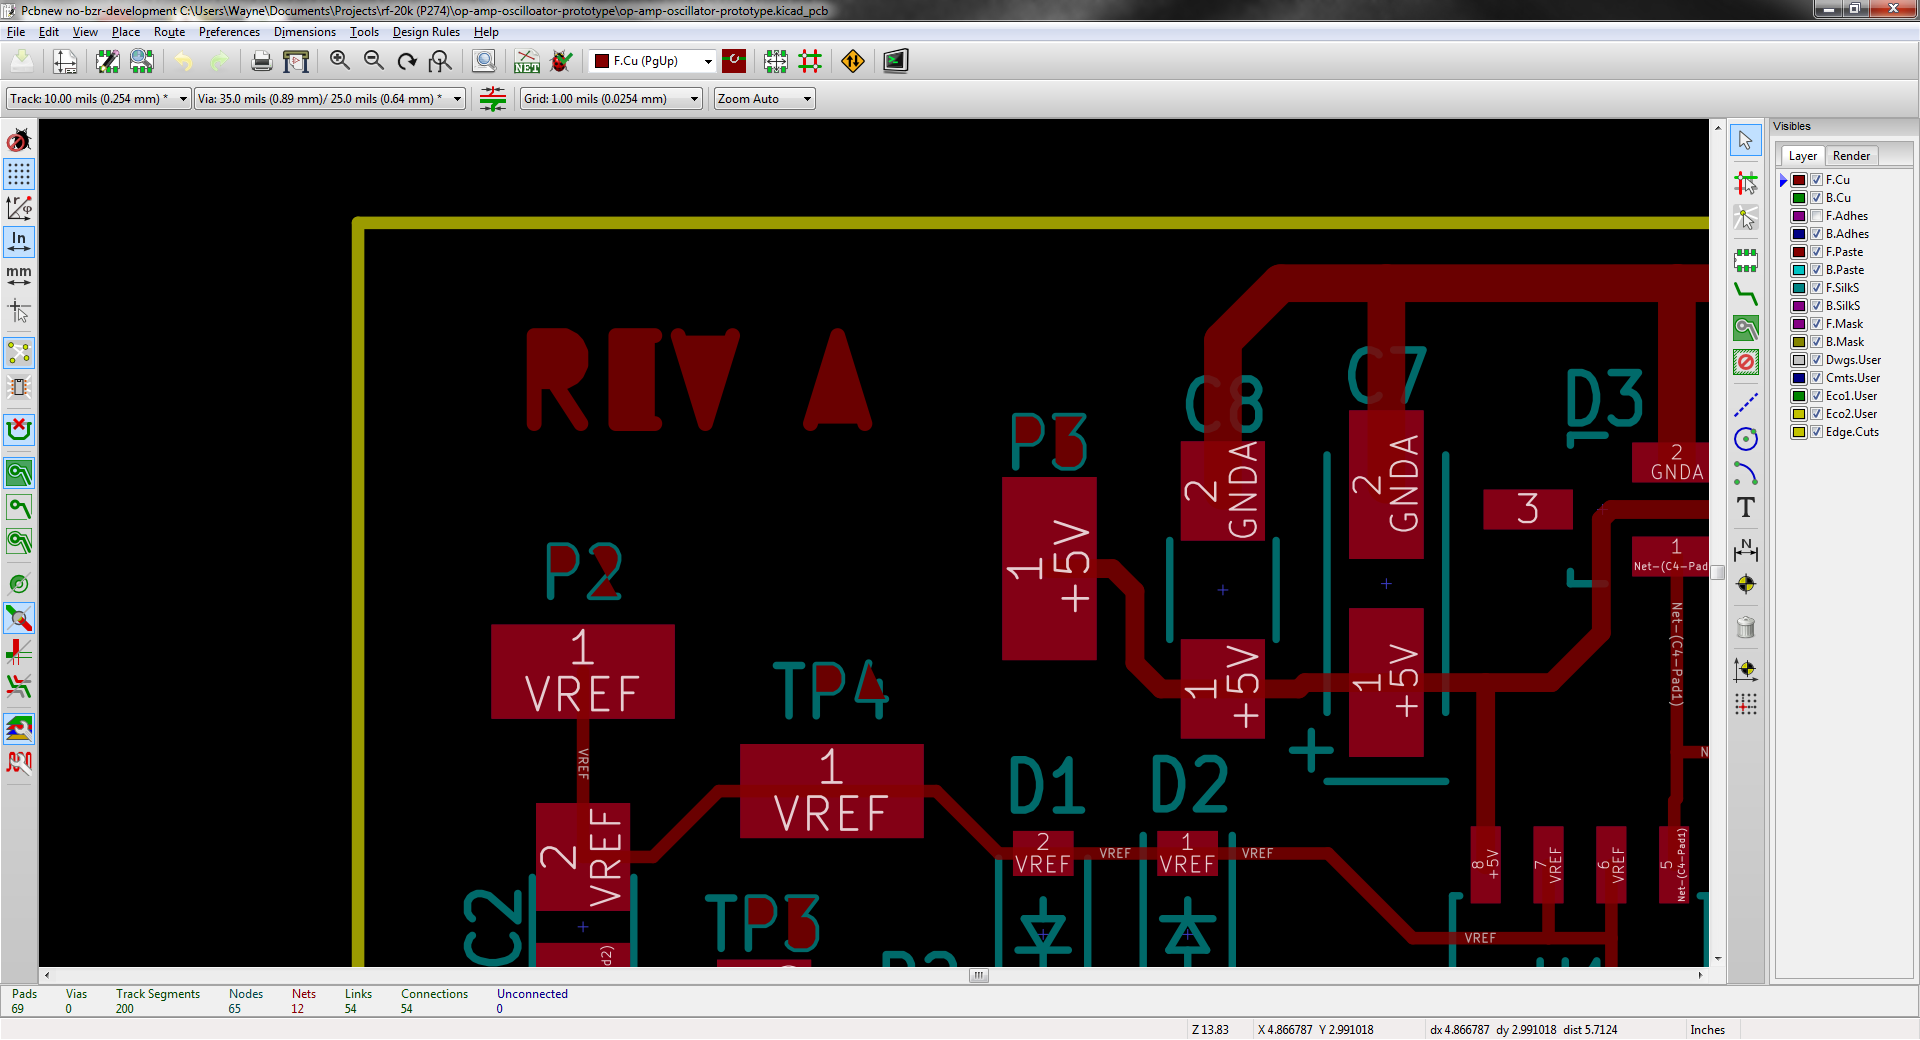Click the NET netlist icon
Screen dimensions: 1920x1040
526,61
